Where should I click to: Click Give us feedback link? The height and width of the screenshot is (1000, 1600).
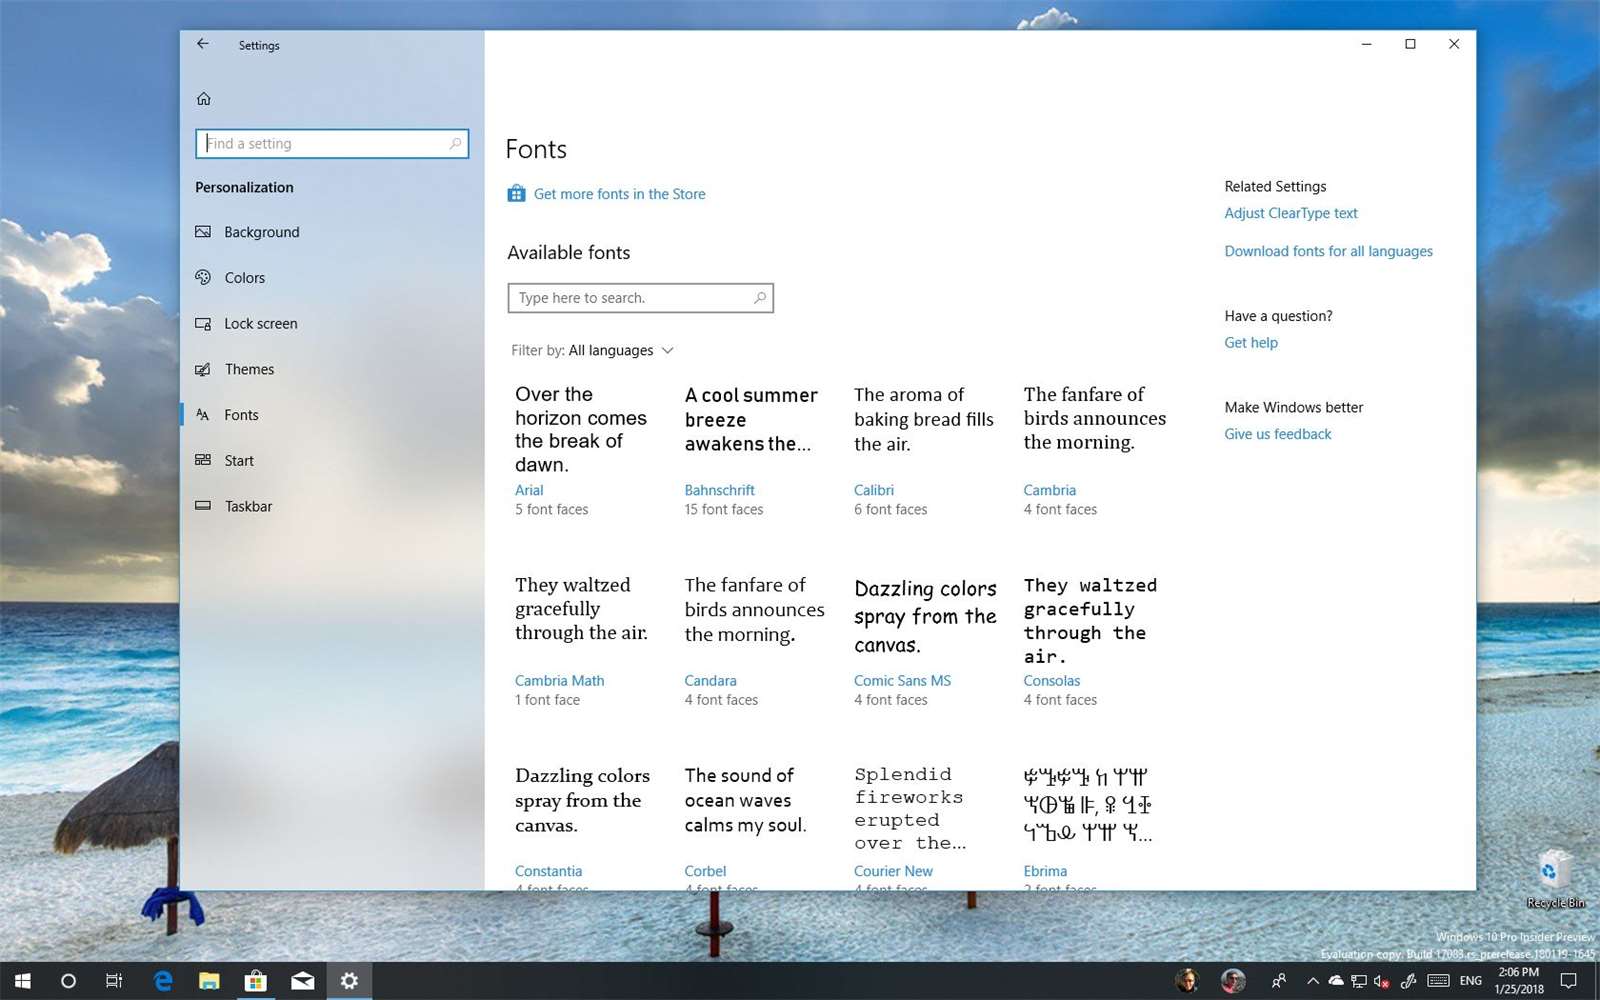point(1278,434)
